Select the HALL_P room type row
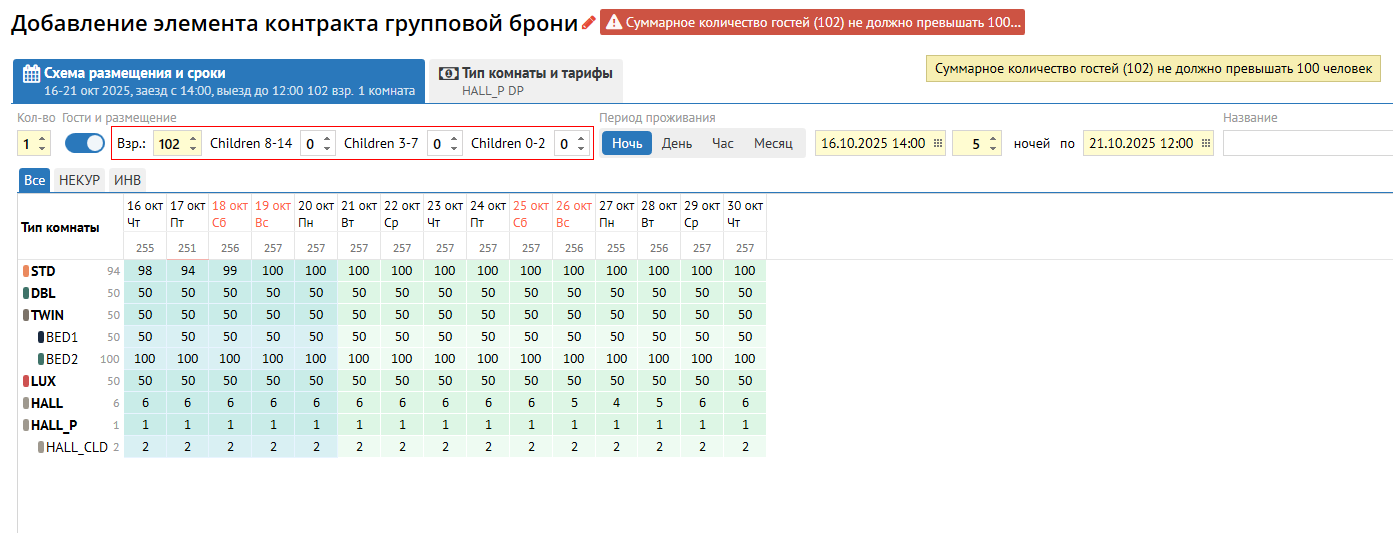The width and height of the screenshot is (1393, 533). (x=393, y=425)
